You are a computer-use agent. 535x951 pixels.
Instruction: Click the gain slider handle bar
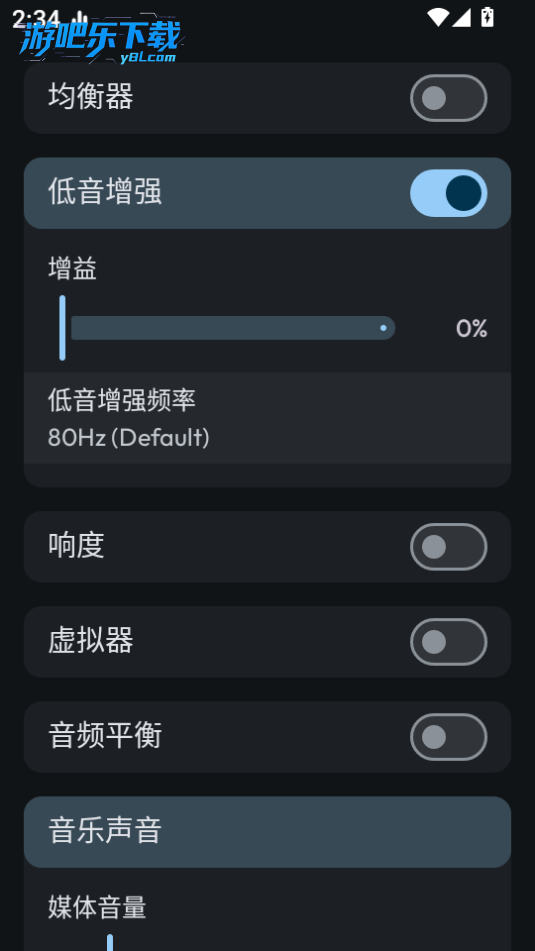tap(62, 328)
